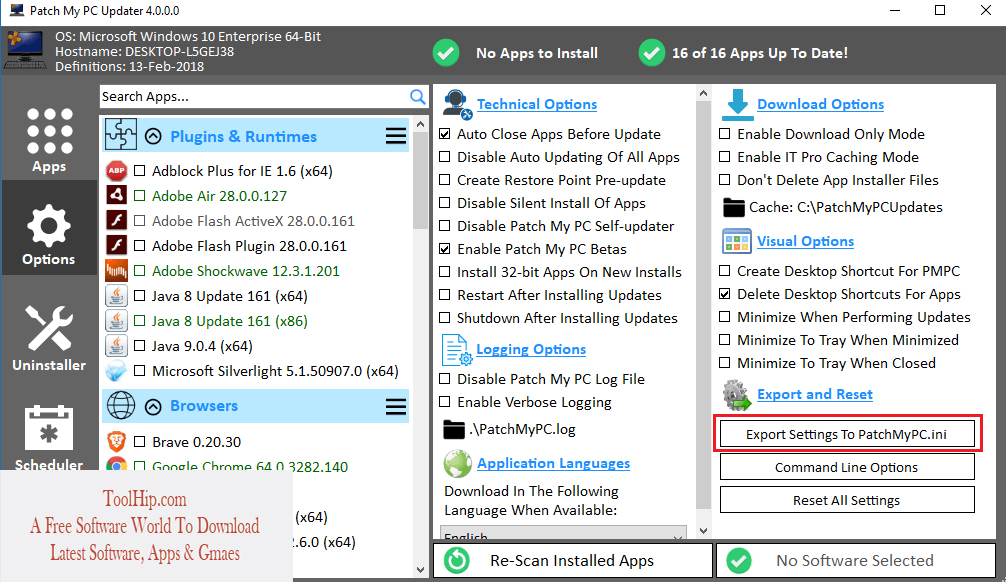Open Plugins & Runtimes hamburger menu
Viewport: 1006px width, 582px height.
[395, 136]
